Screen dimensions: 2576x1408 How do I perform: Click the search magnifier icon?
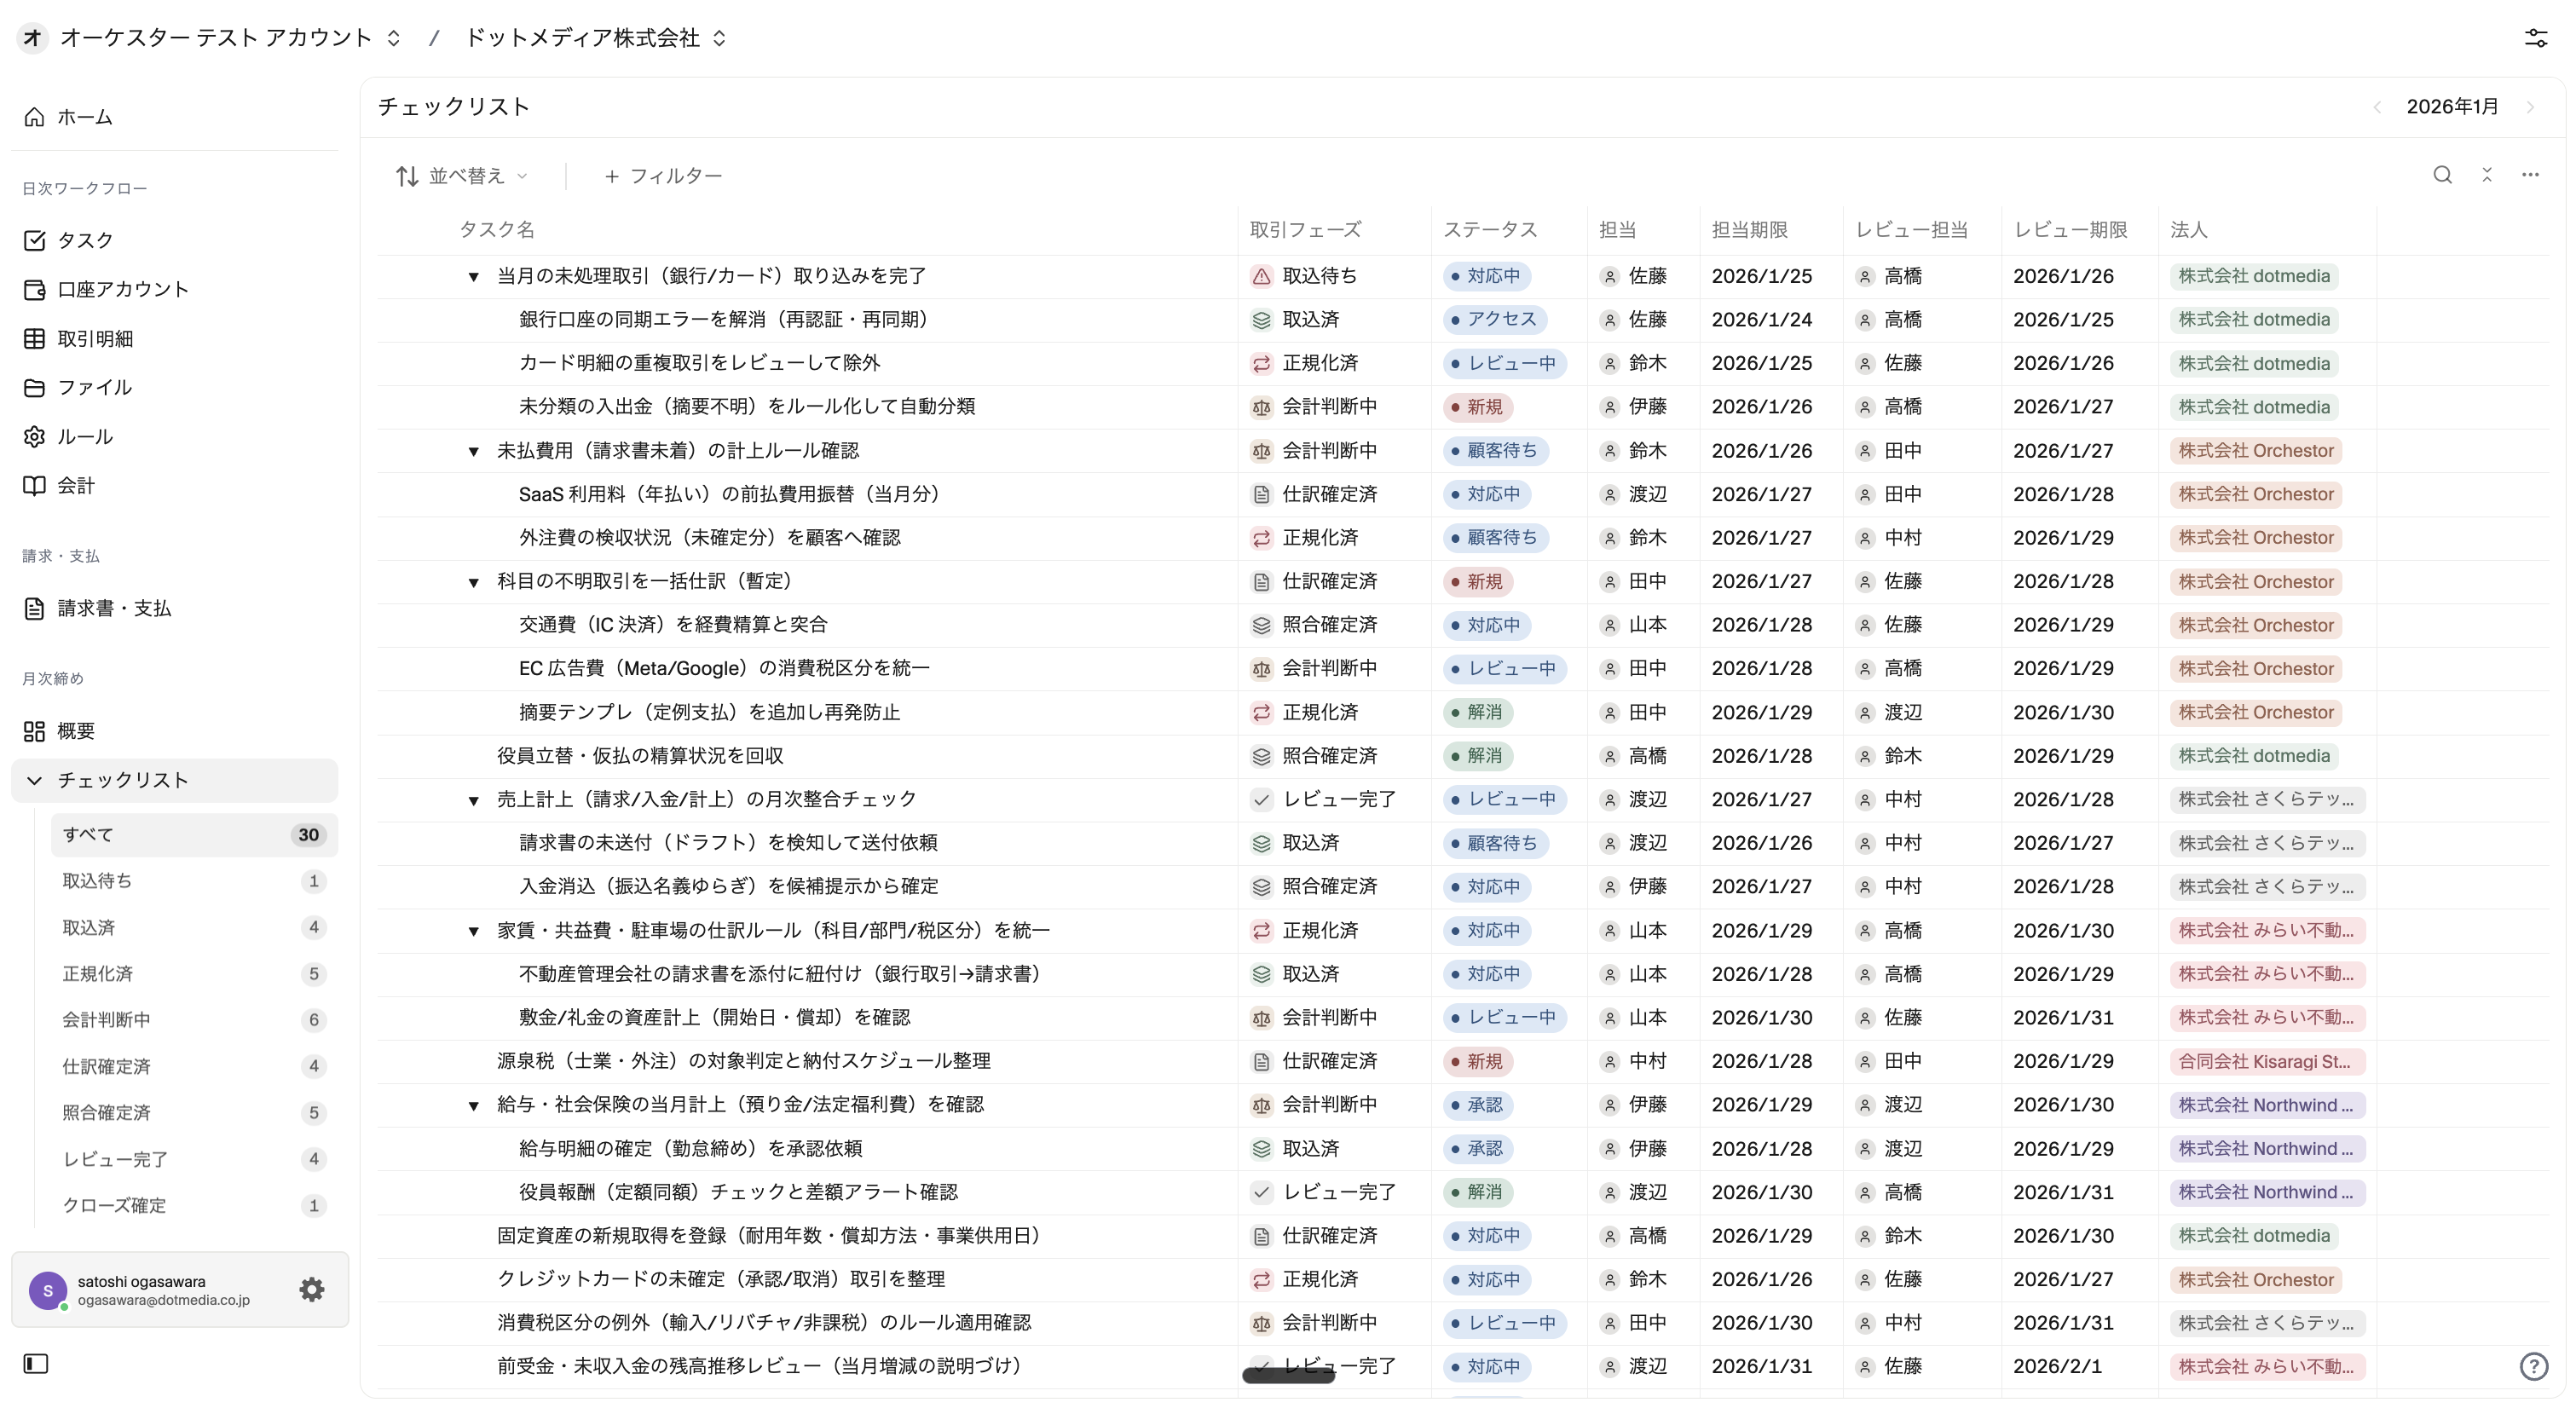[x=2442, y=175]
